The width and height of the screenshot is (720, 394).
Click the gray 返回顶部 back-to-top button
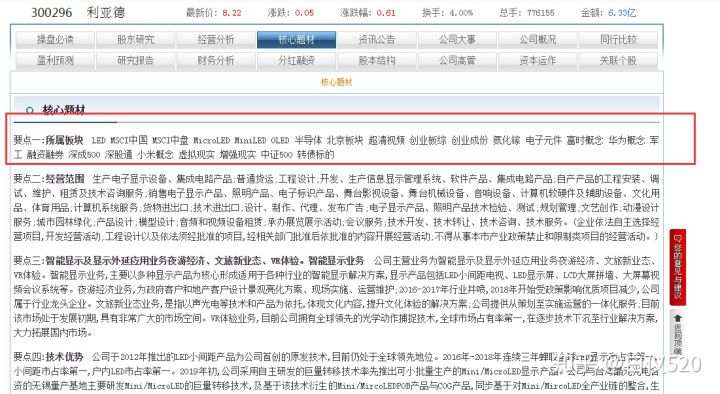point(678,333)
